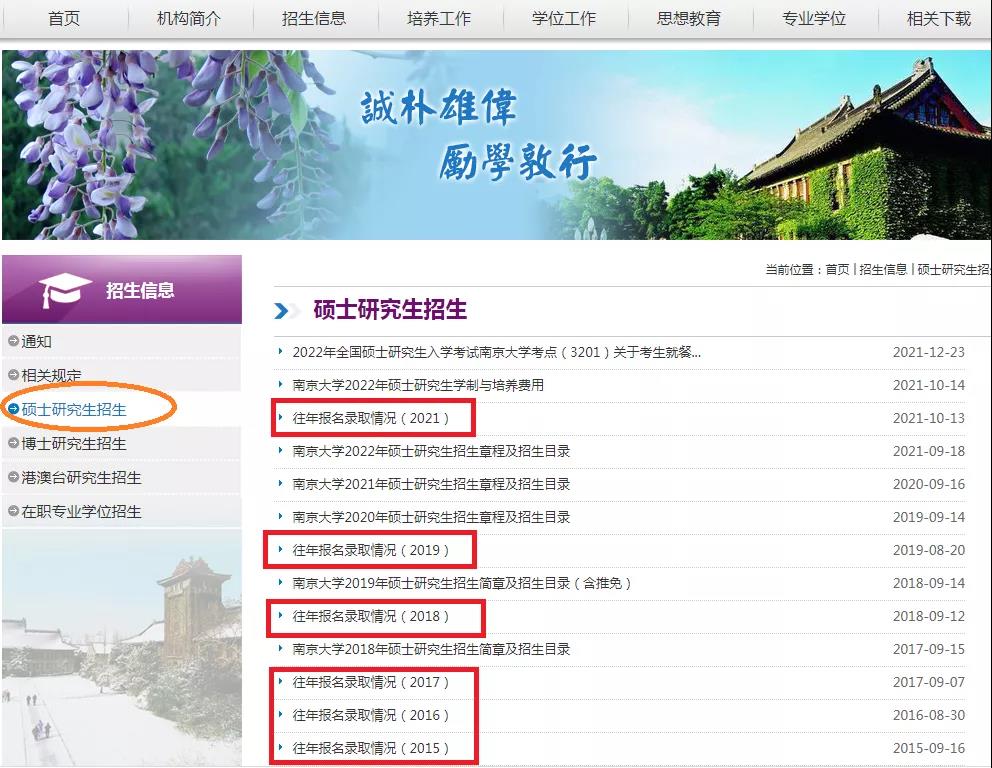The image size is (992, 768).
Task: Click the date 2015-09-16
Action: point(929,748)
